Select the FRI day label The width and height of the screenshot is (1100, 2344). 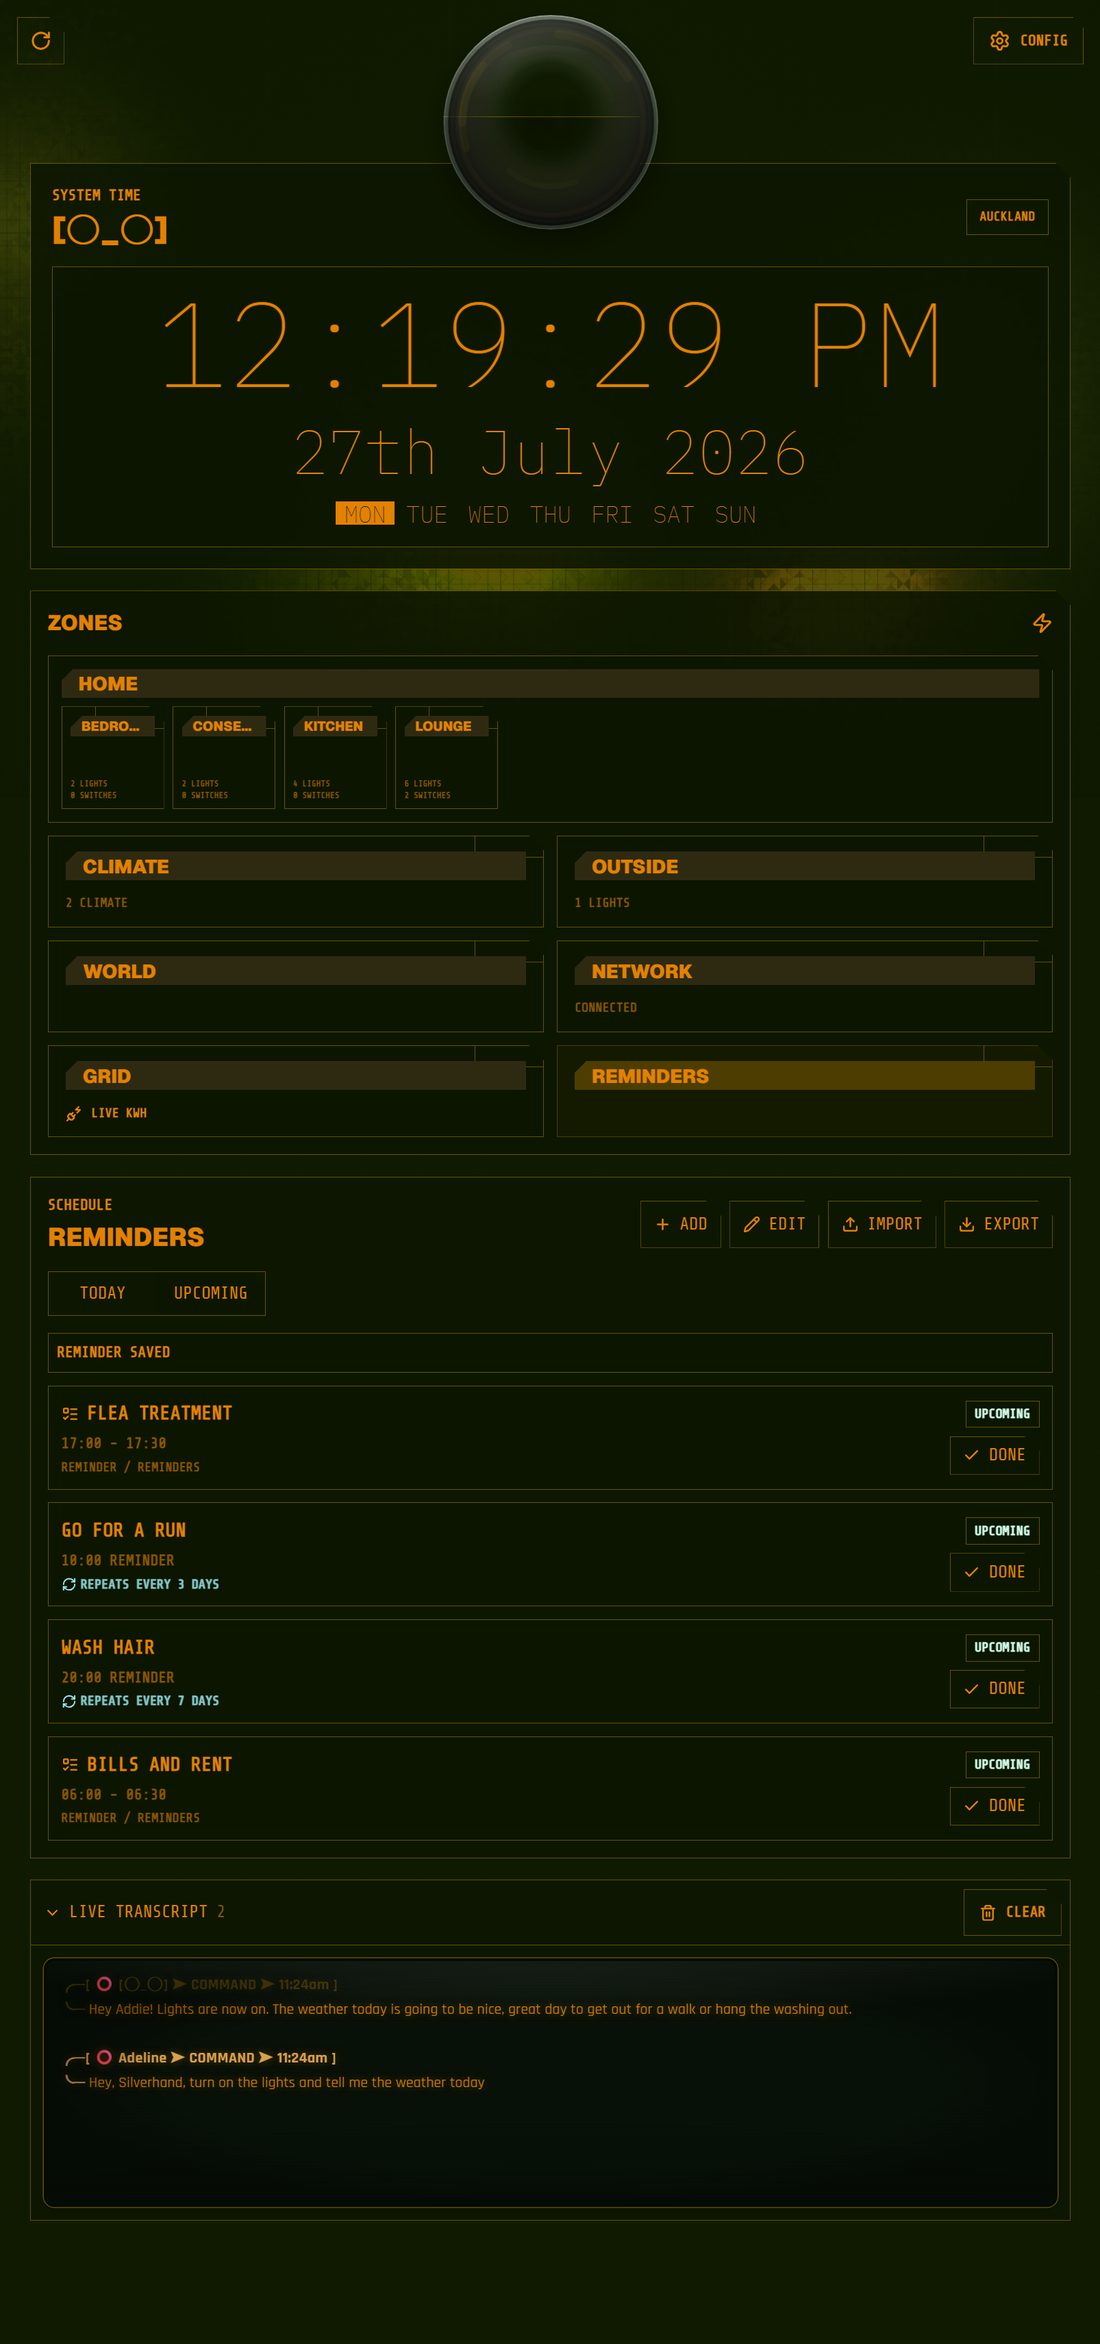(612, 514)
